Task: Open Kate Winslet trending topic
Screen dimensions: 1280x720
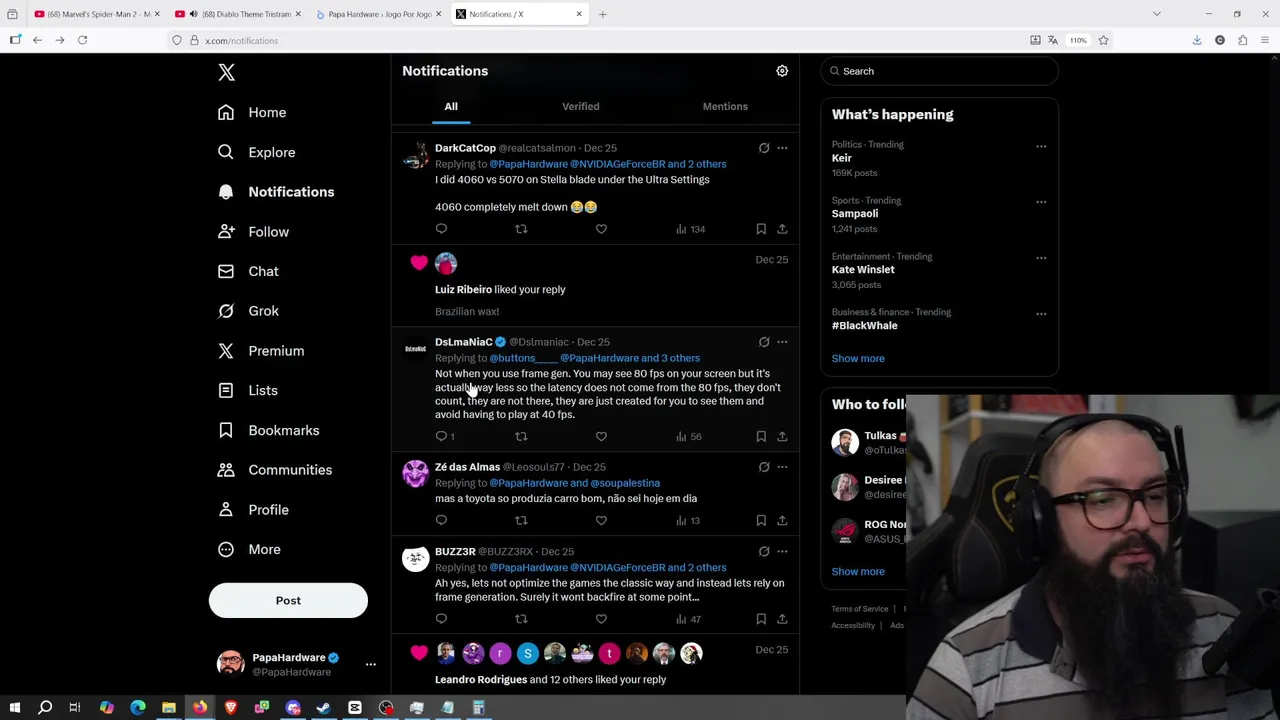Action: point(863,270)
